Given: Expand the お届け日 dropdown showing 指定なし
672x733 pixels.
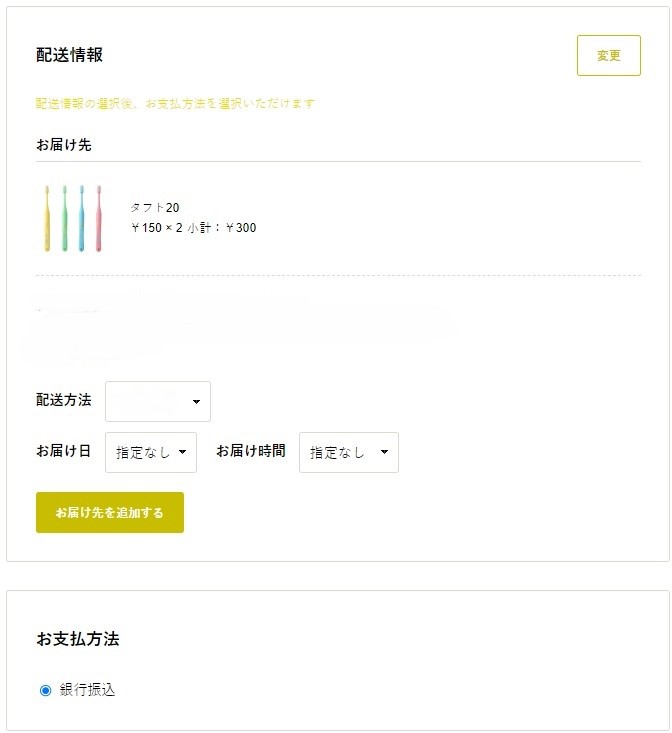Looking at the screenshot, I should pyautogui.click(x=151, y=452).
